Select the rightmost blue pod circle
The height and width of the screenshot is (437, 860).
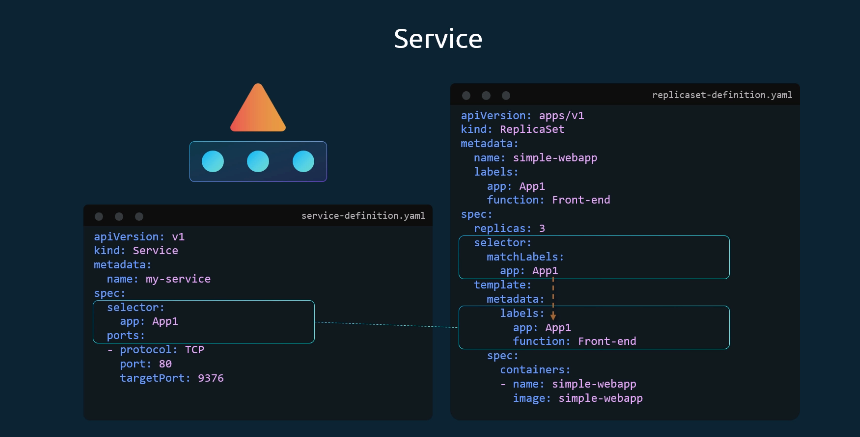coord(303,161)
